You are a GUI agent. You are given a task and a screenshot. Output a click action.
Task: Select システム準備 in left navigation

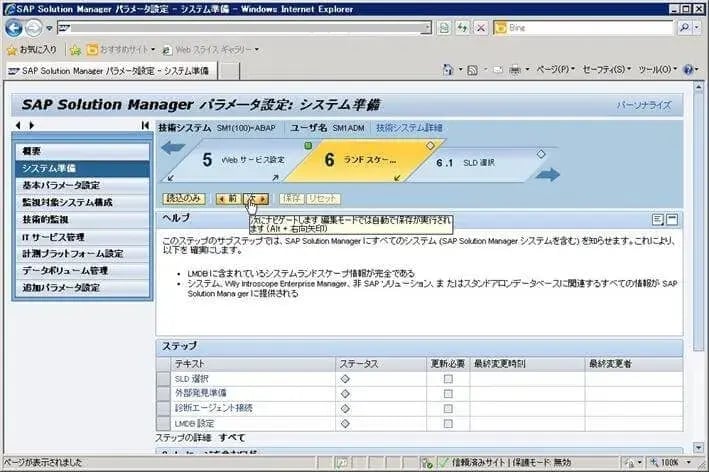(x=50, y=168)
